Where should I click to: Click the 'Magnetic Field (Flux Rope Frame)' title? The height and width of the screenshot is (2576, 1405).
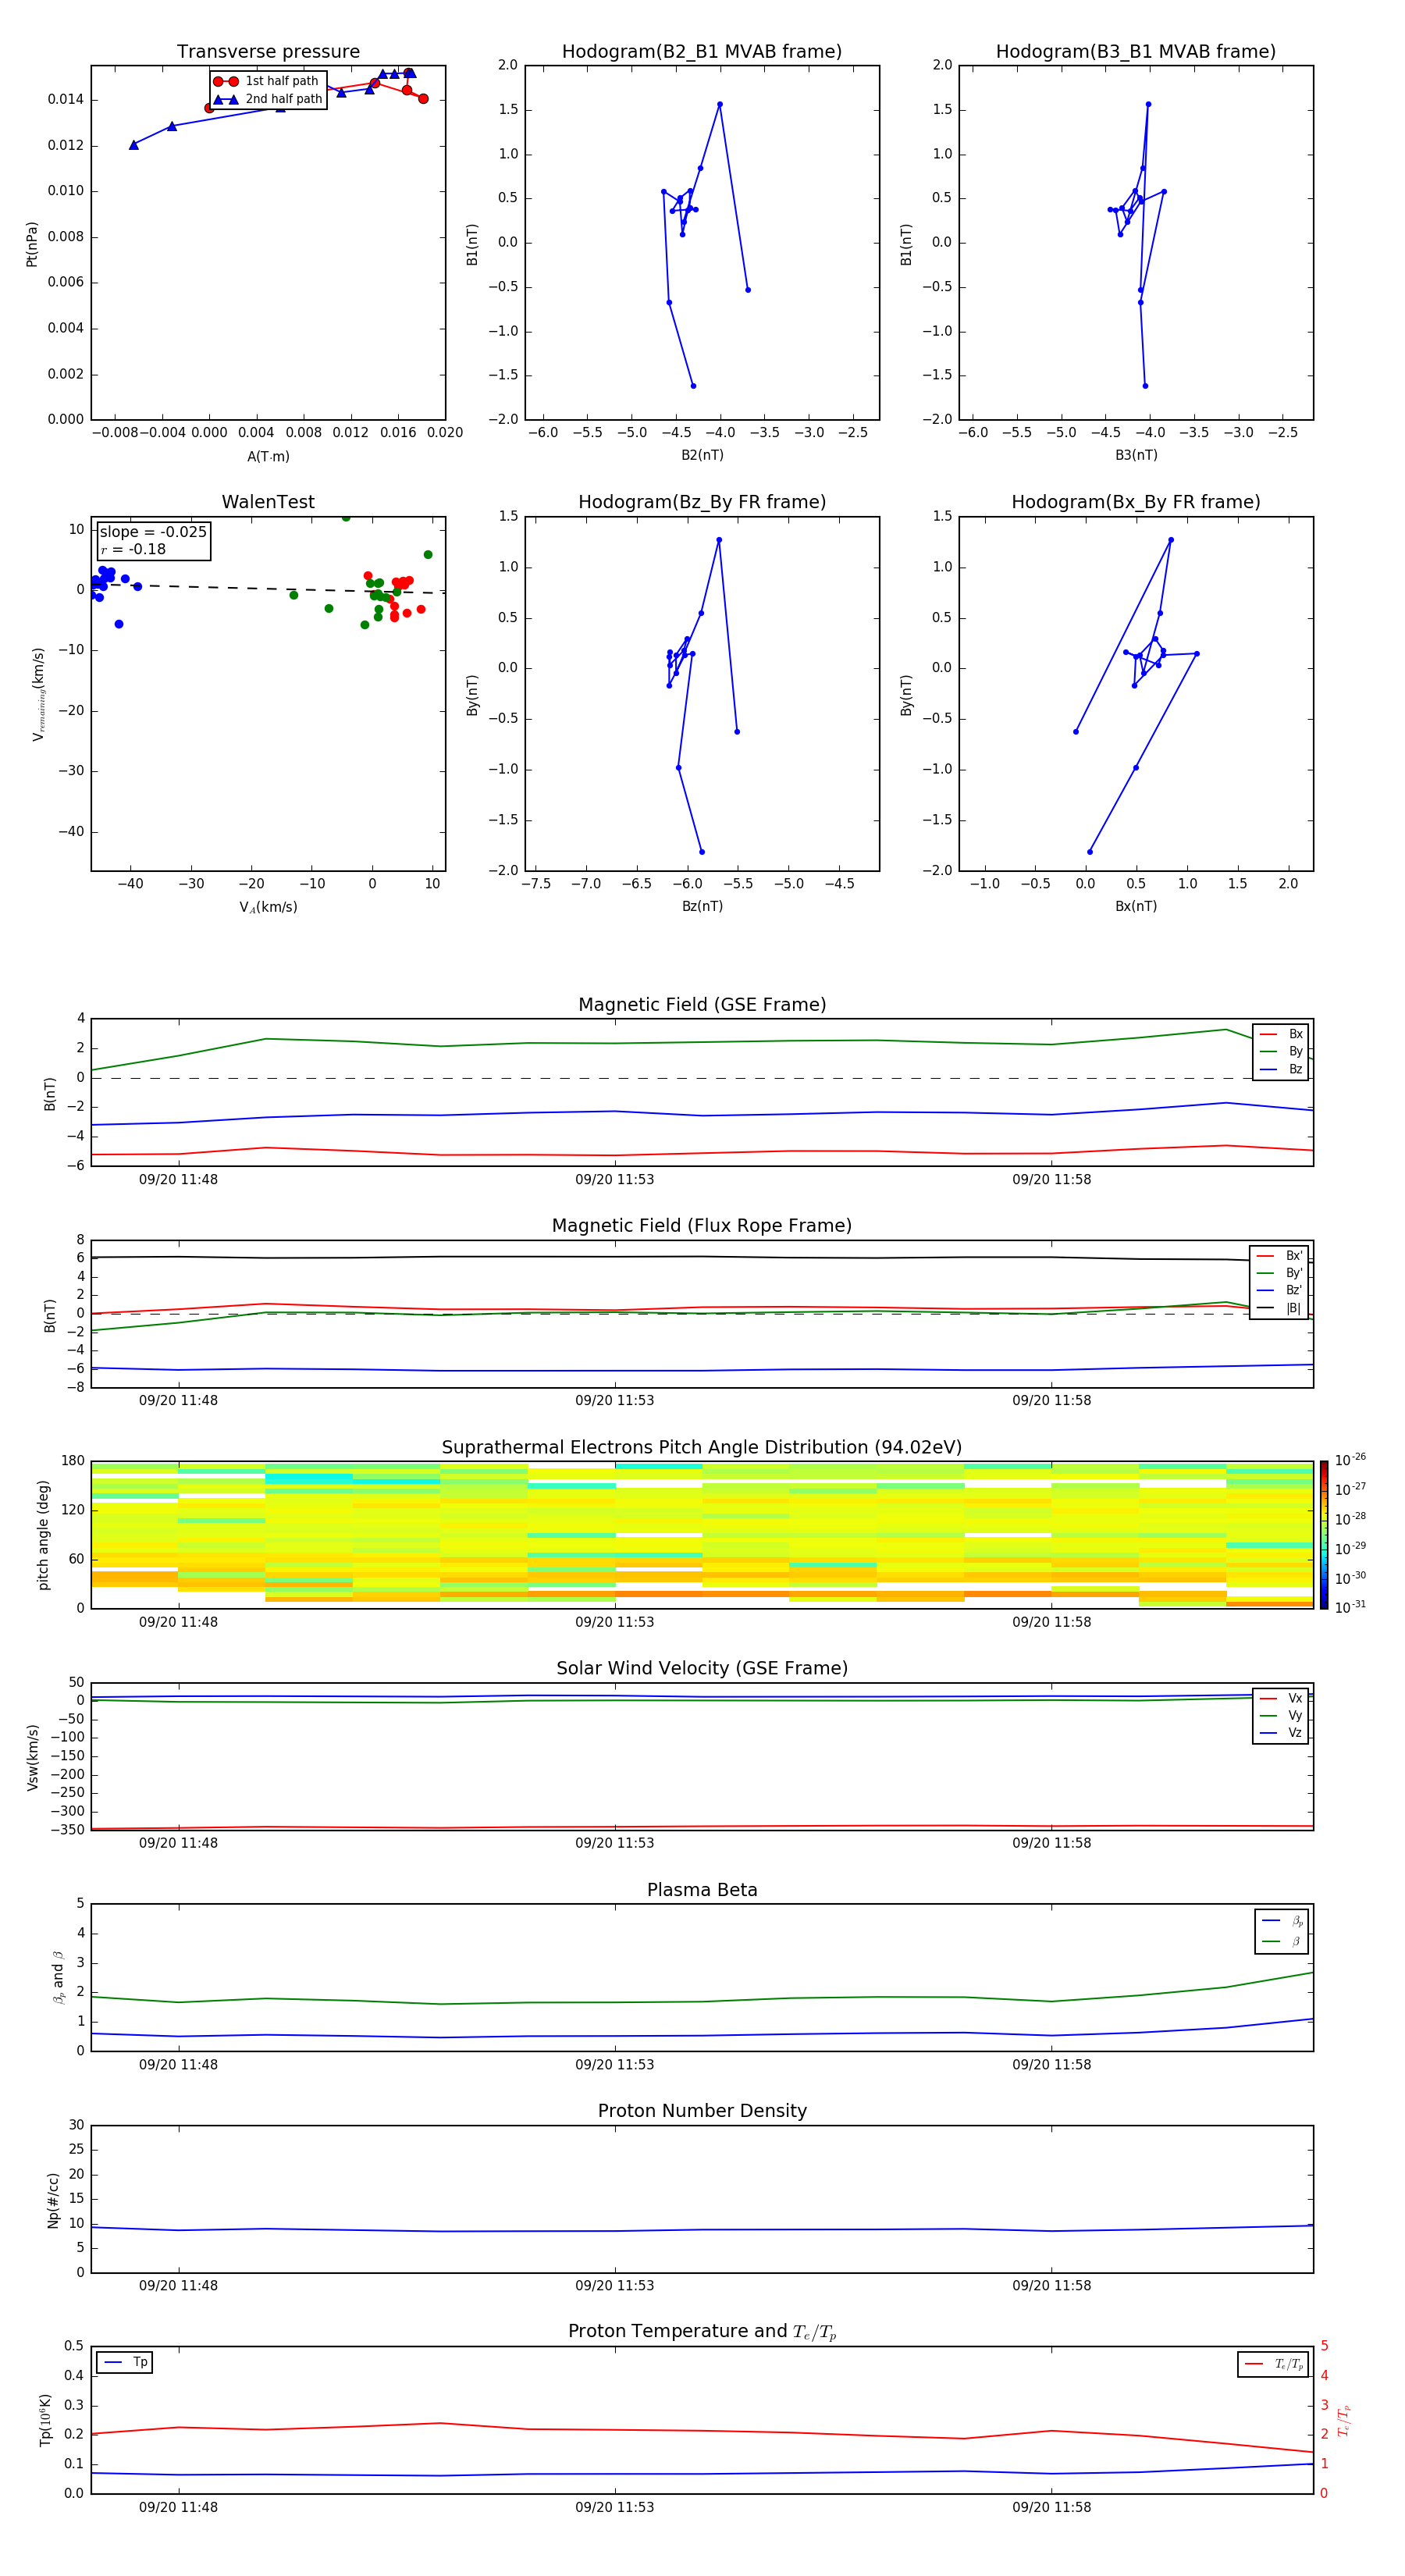[x=702, y=1226]
